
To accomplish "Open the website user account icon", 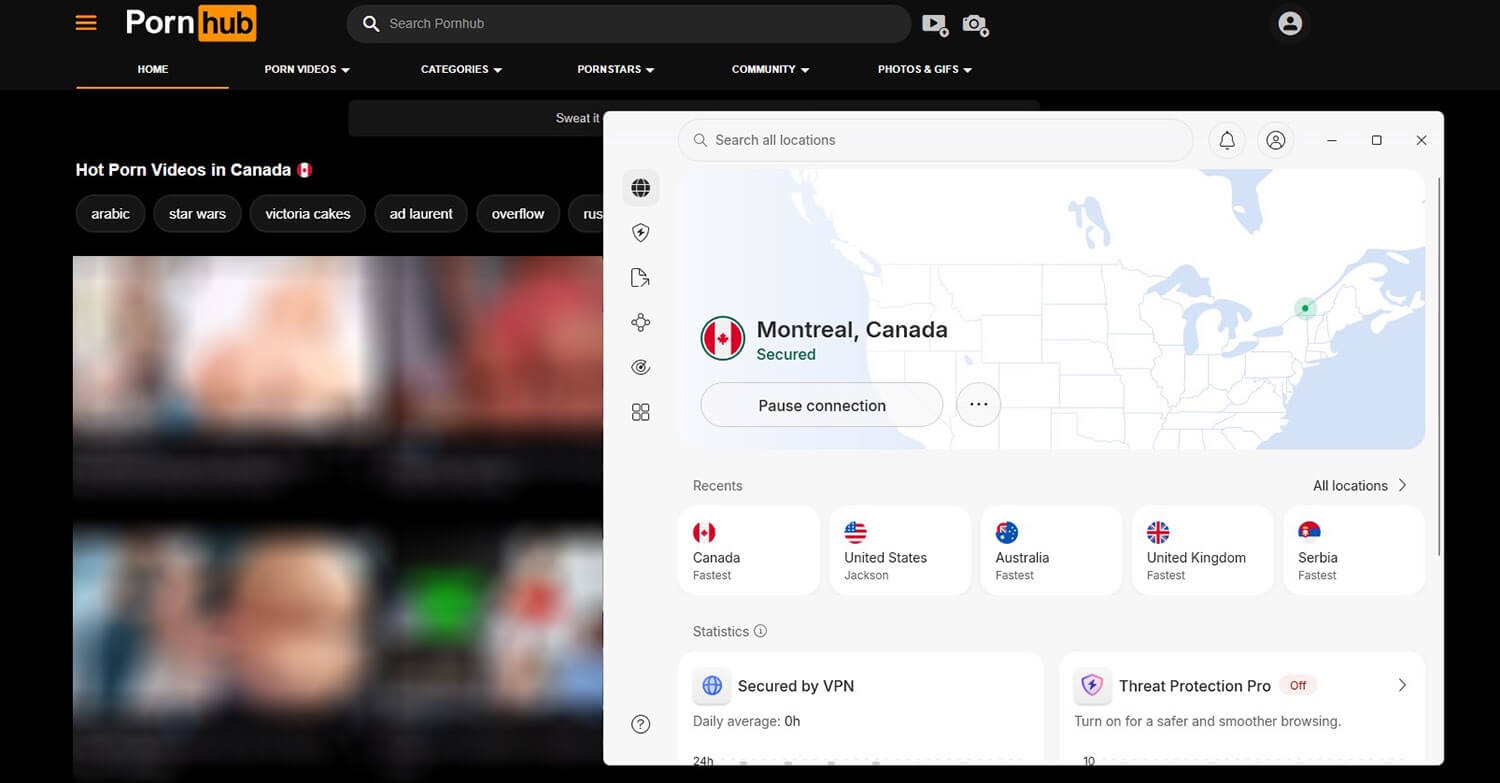I will 1290,23.
